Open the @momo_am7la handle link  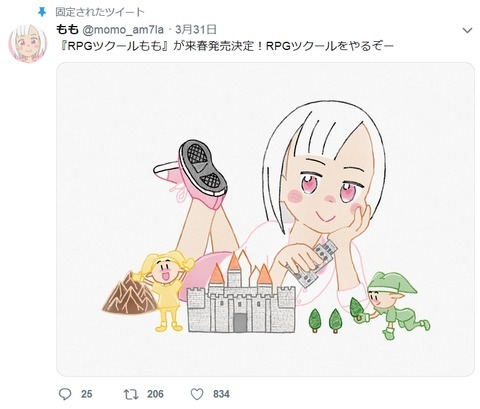coord(123,30)
